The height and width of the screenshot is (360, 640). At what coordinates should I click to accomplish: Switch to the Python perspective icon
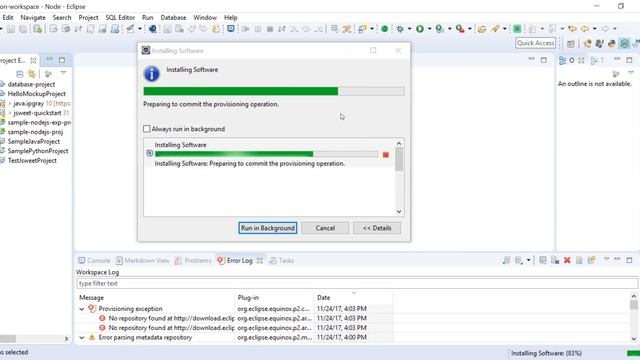tap(611, 43)
